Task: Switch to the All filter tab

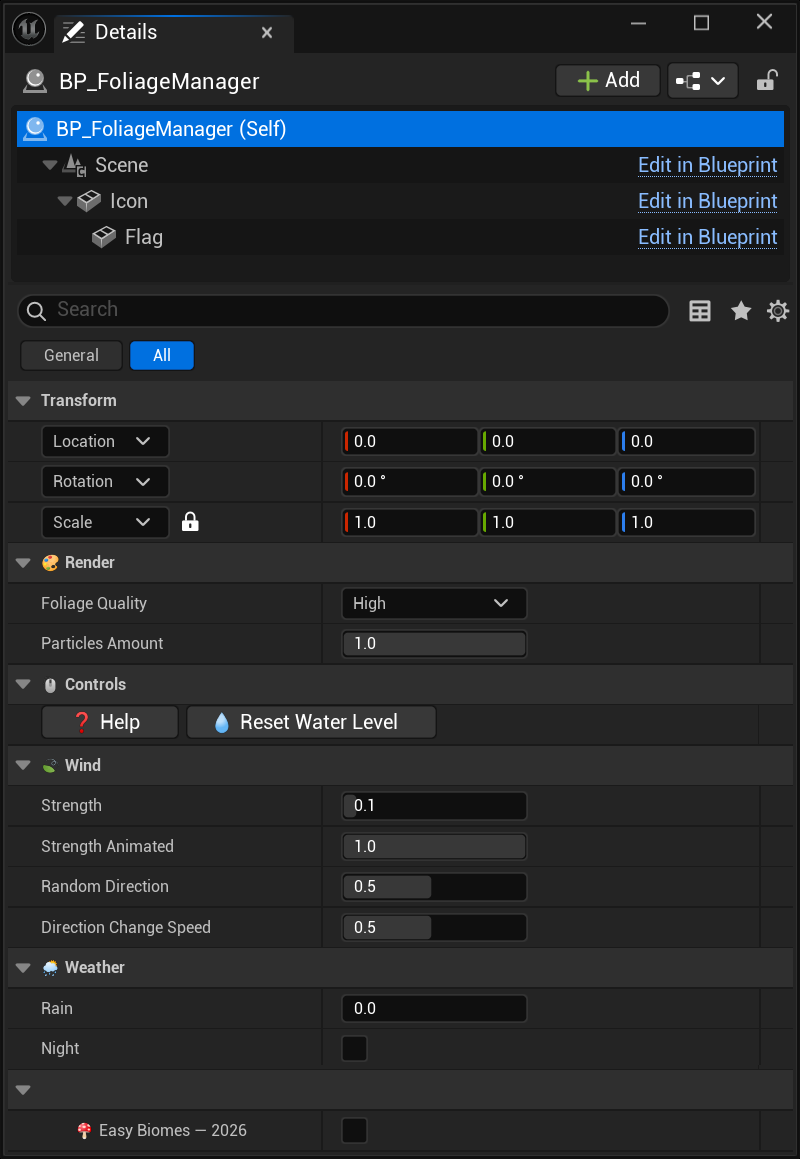Action: pyautogui.click(x=162, y=356)
